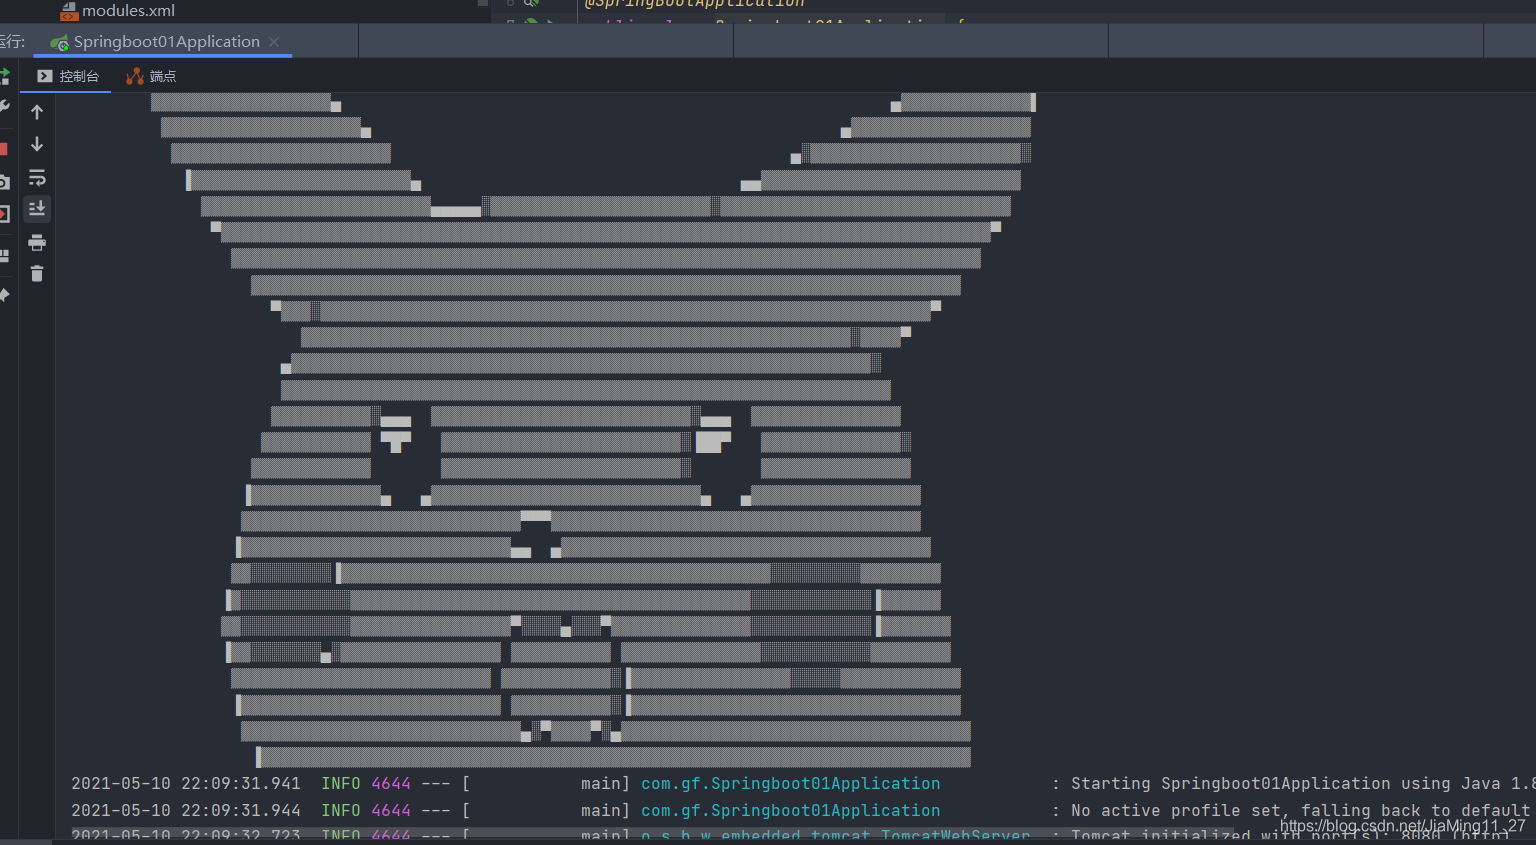The height and width of the screenshot is (845, 1536).
Task: Dump threads with the camera icon
Action: tap(4, 182)
